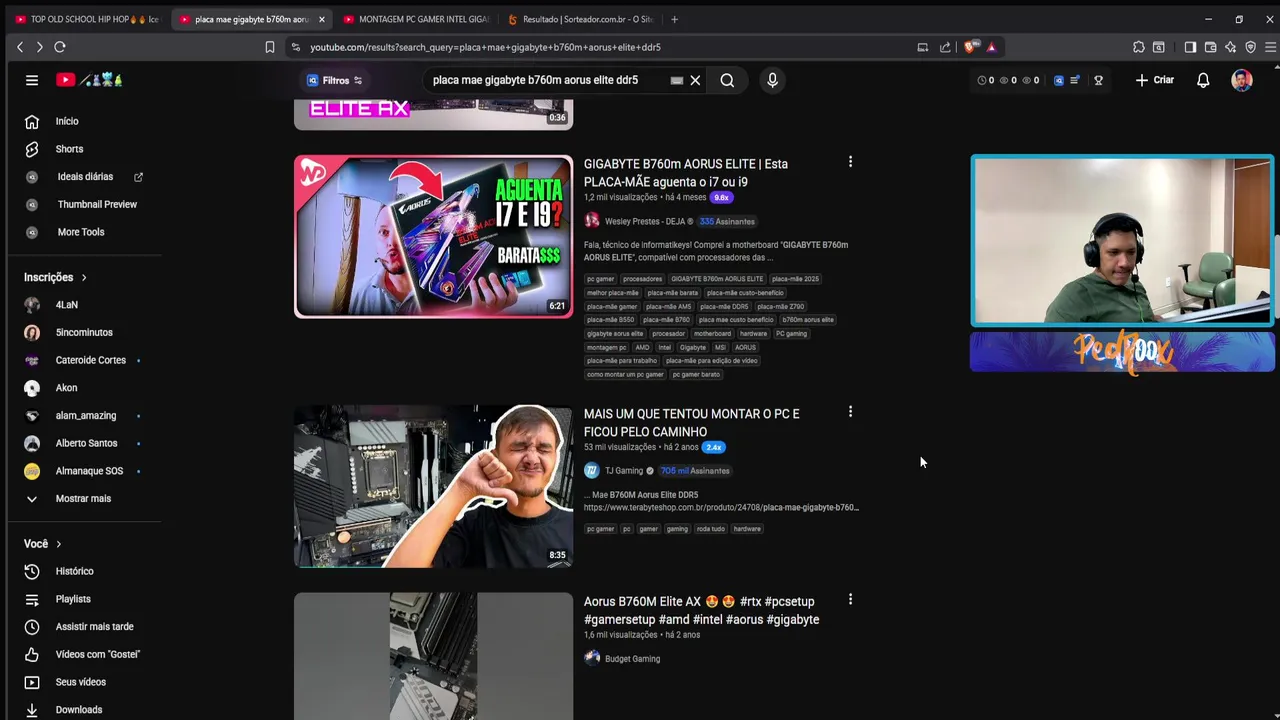Go to Início in the sidebar
This screenshot has height=720, width=1280.
(66, 121)
